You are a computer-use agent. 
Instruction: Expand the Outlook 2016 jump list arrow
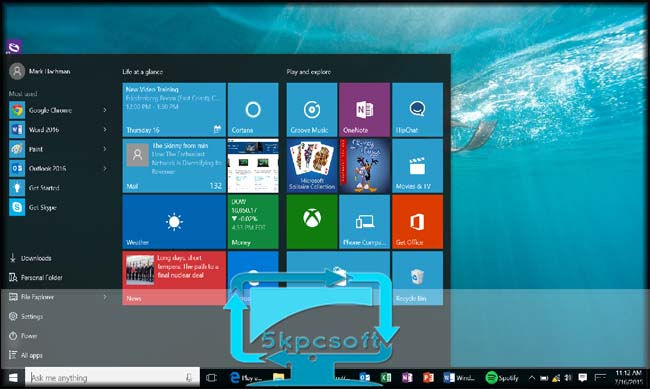pos(105,168)
